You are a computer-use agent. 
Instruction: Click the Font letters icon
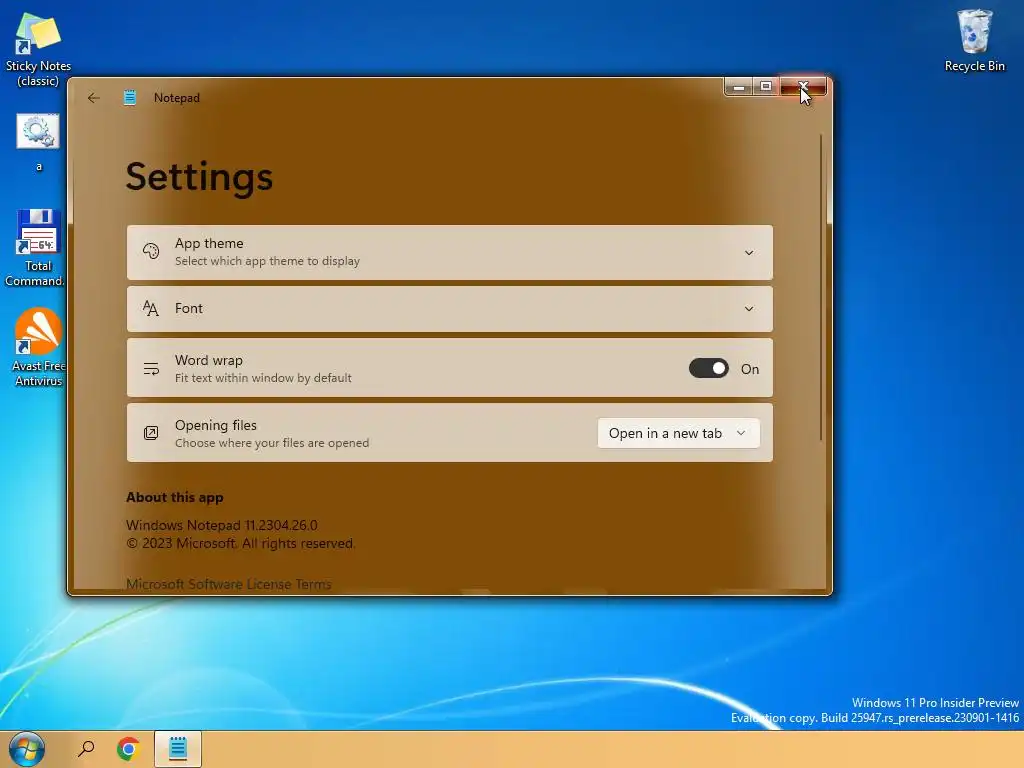click(x=151, y=308)
